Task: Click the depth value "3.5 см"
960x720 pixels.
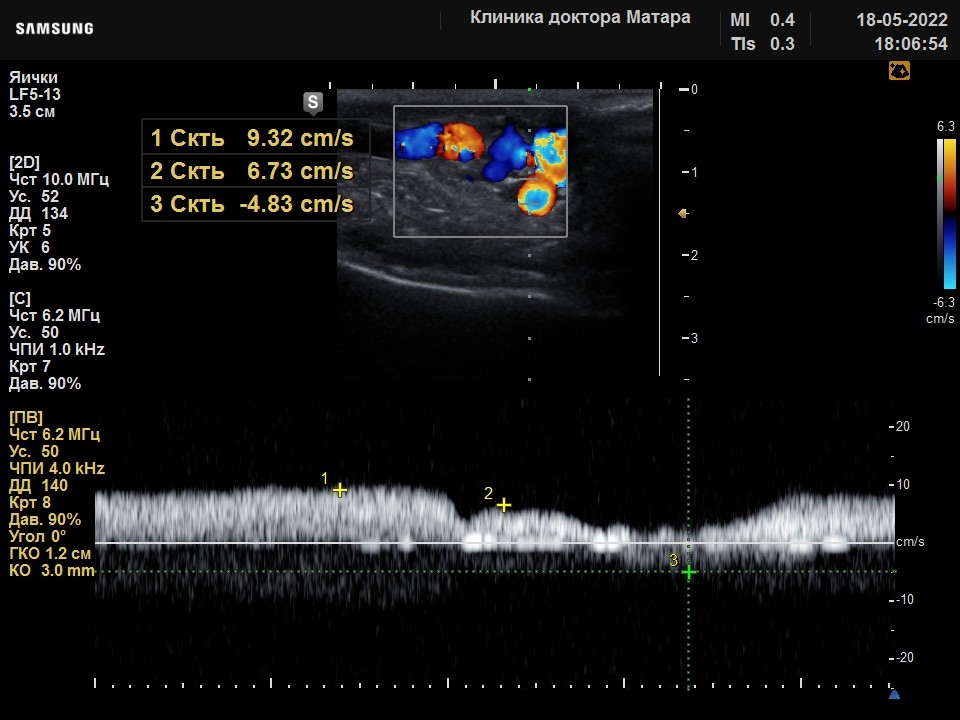Action: (32, 111)
